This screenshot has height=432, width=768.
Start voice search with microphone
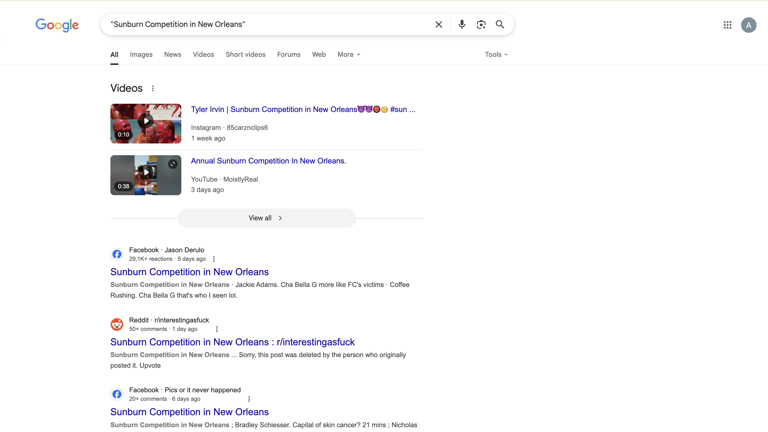click(461, 24)
